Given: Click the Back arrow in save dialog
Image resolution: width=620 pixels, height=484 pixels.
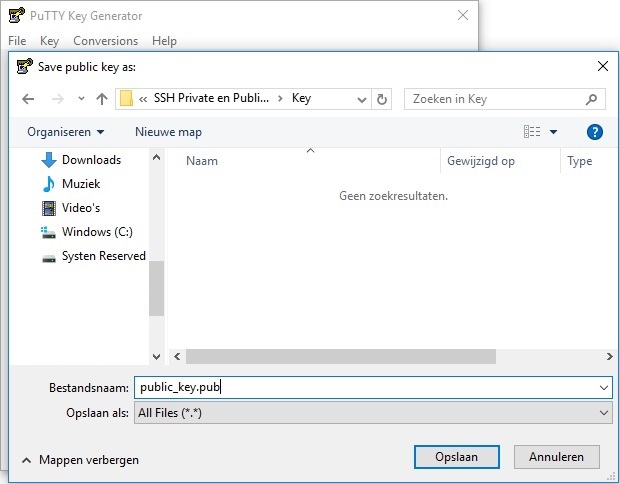Looking at the screenshot, I should (x=28, y=99).
